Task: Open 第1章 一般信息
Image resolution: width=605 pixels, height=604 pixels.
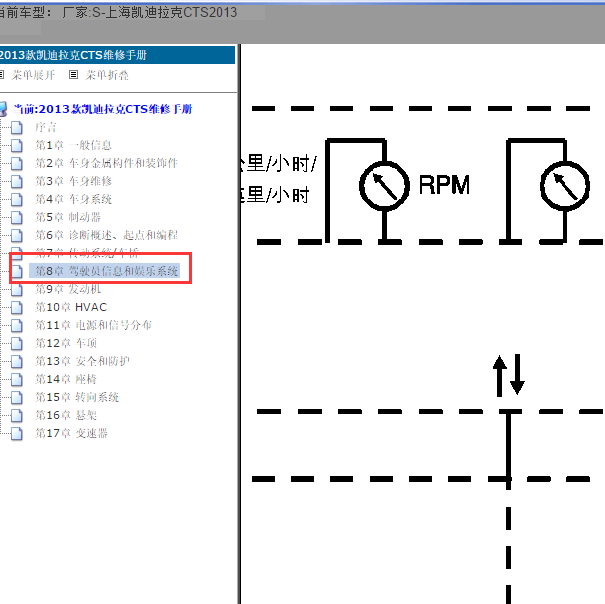Action: 73,146
